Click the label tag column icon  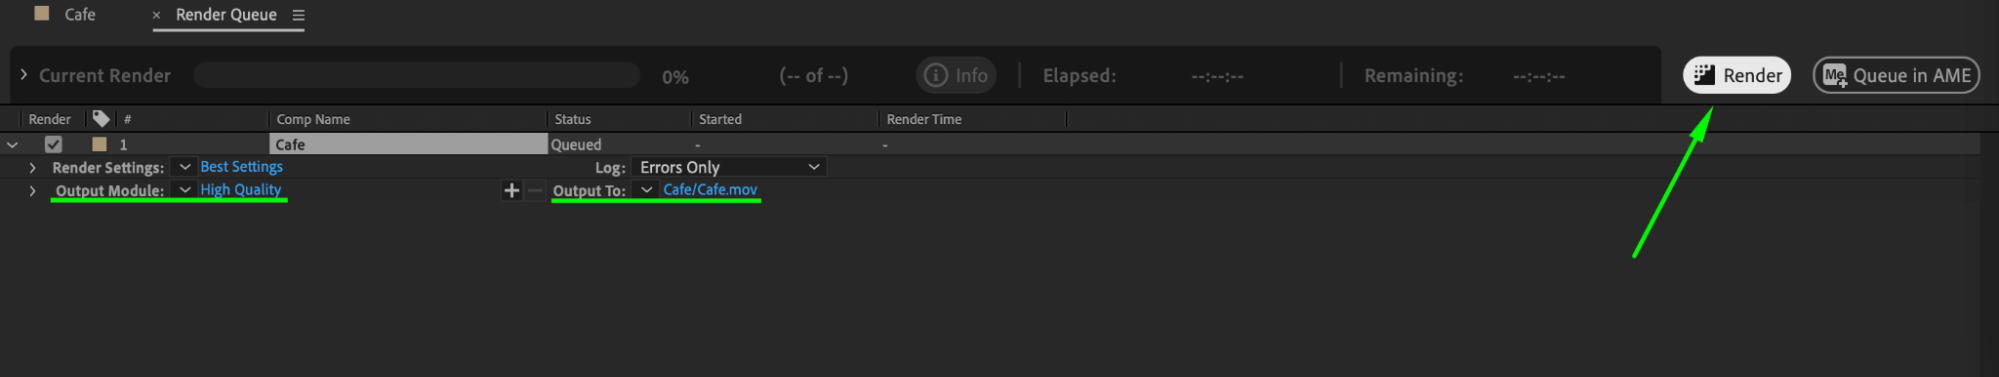click(x=101, y=119)
